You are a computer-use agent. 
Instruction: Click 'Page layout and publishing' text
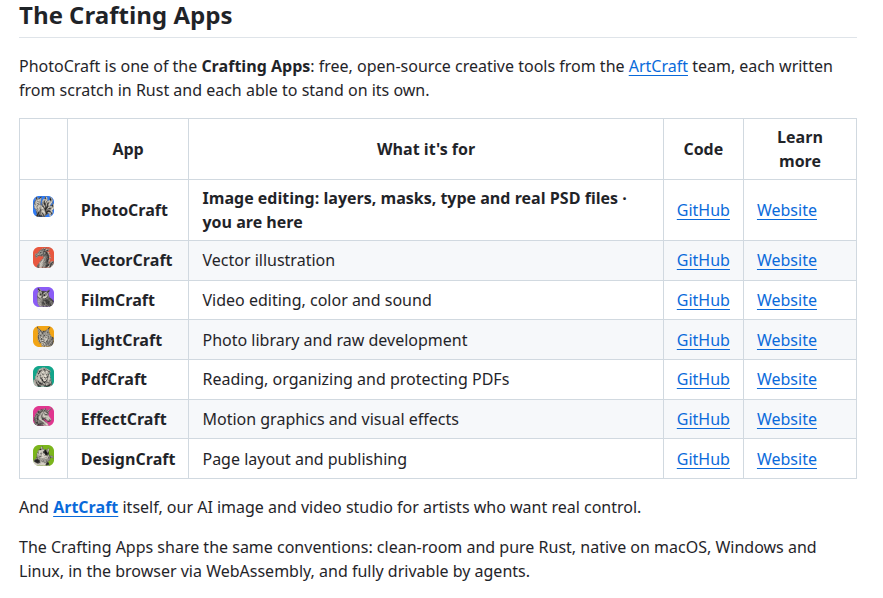[305, 459]
